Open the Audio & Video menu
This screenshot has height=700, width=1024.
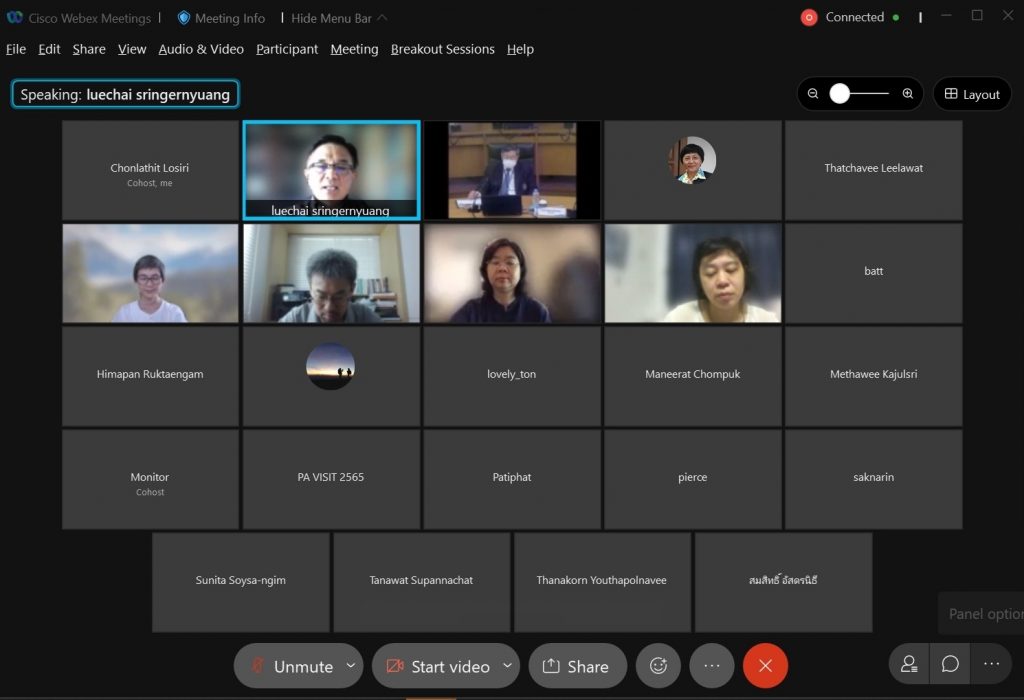tap(201, 49)
